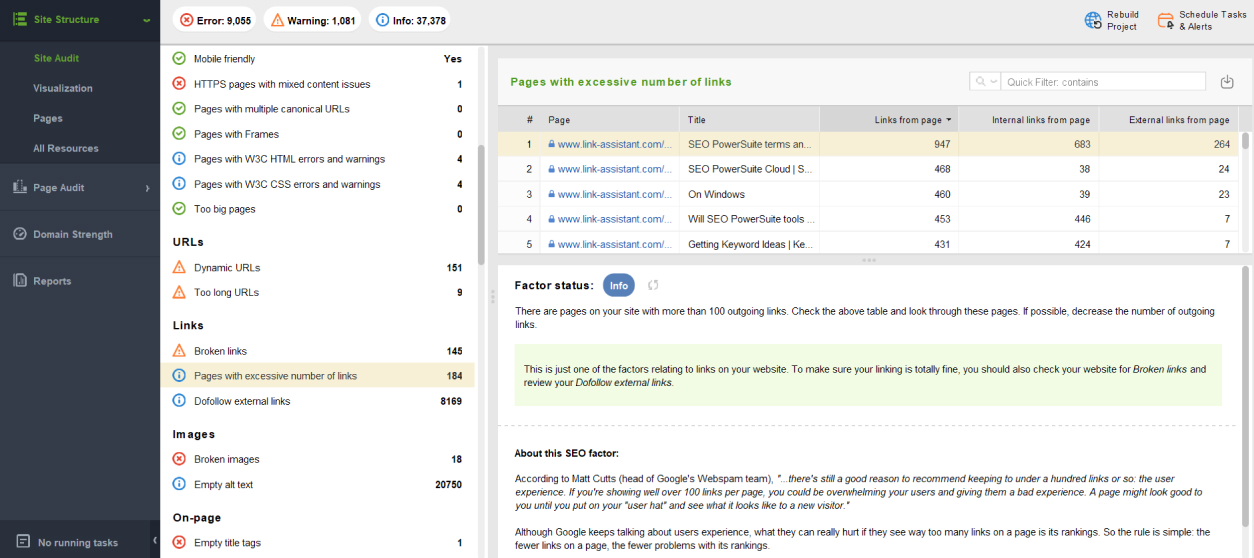The width and height of the screenshot is (1254, 558).
Task: Click the Reports sidebar icon
Action: click(x=19, y=281)
